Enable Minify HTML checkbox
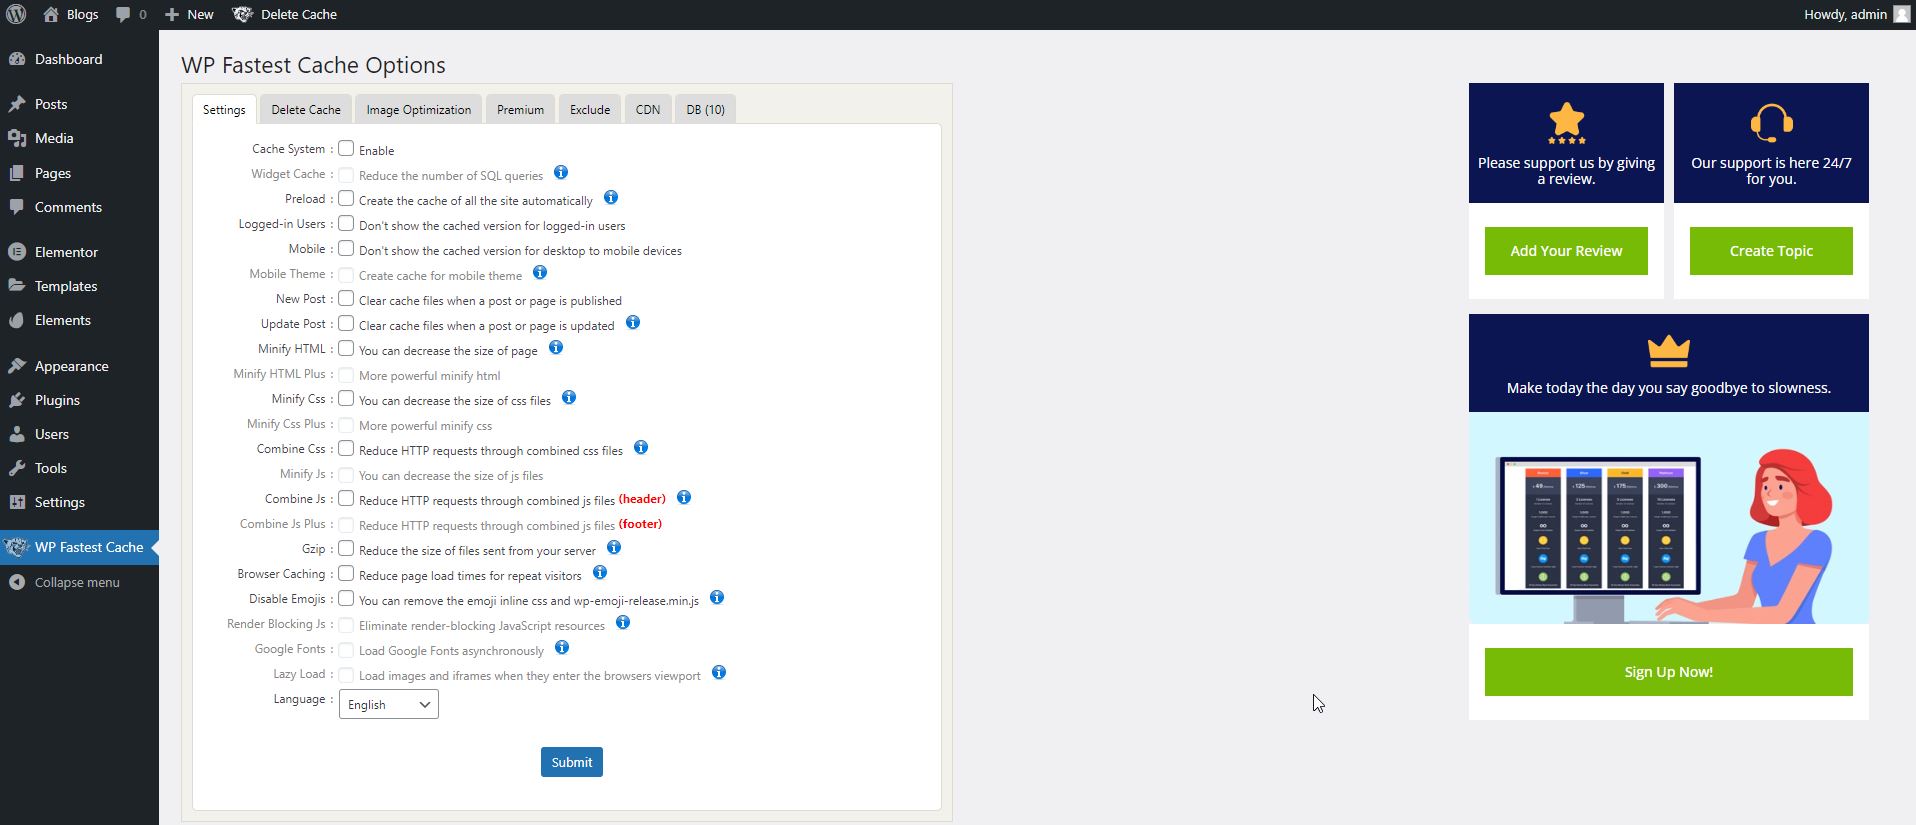 coord(346,349)
